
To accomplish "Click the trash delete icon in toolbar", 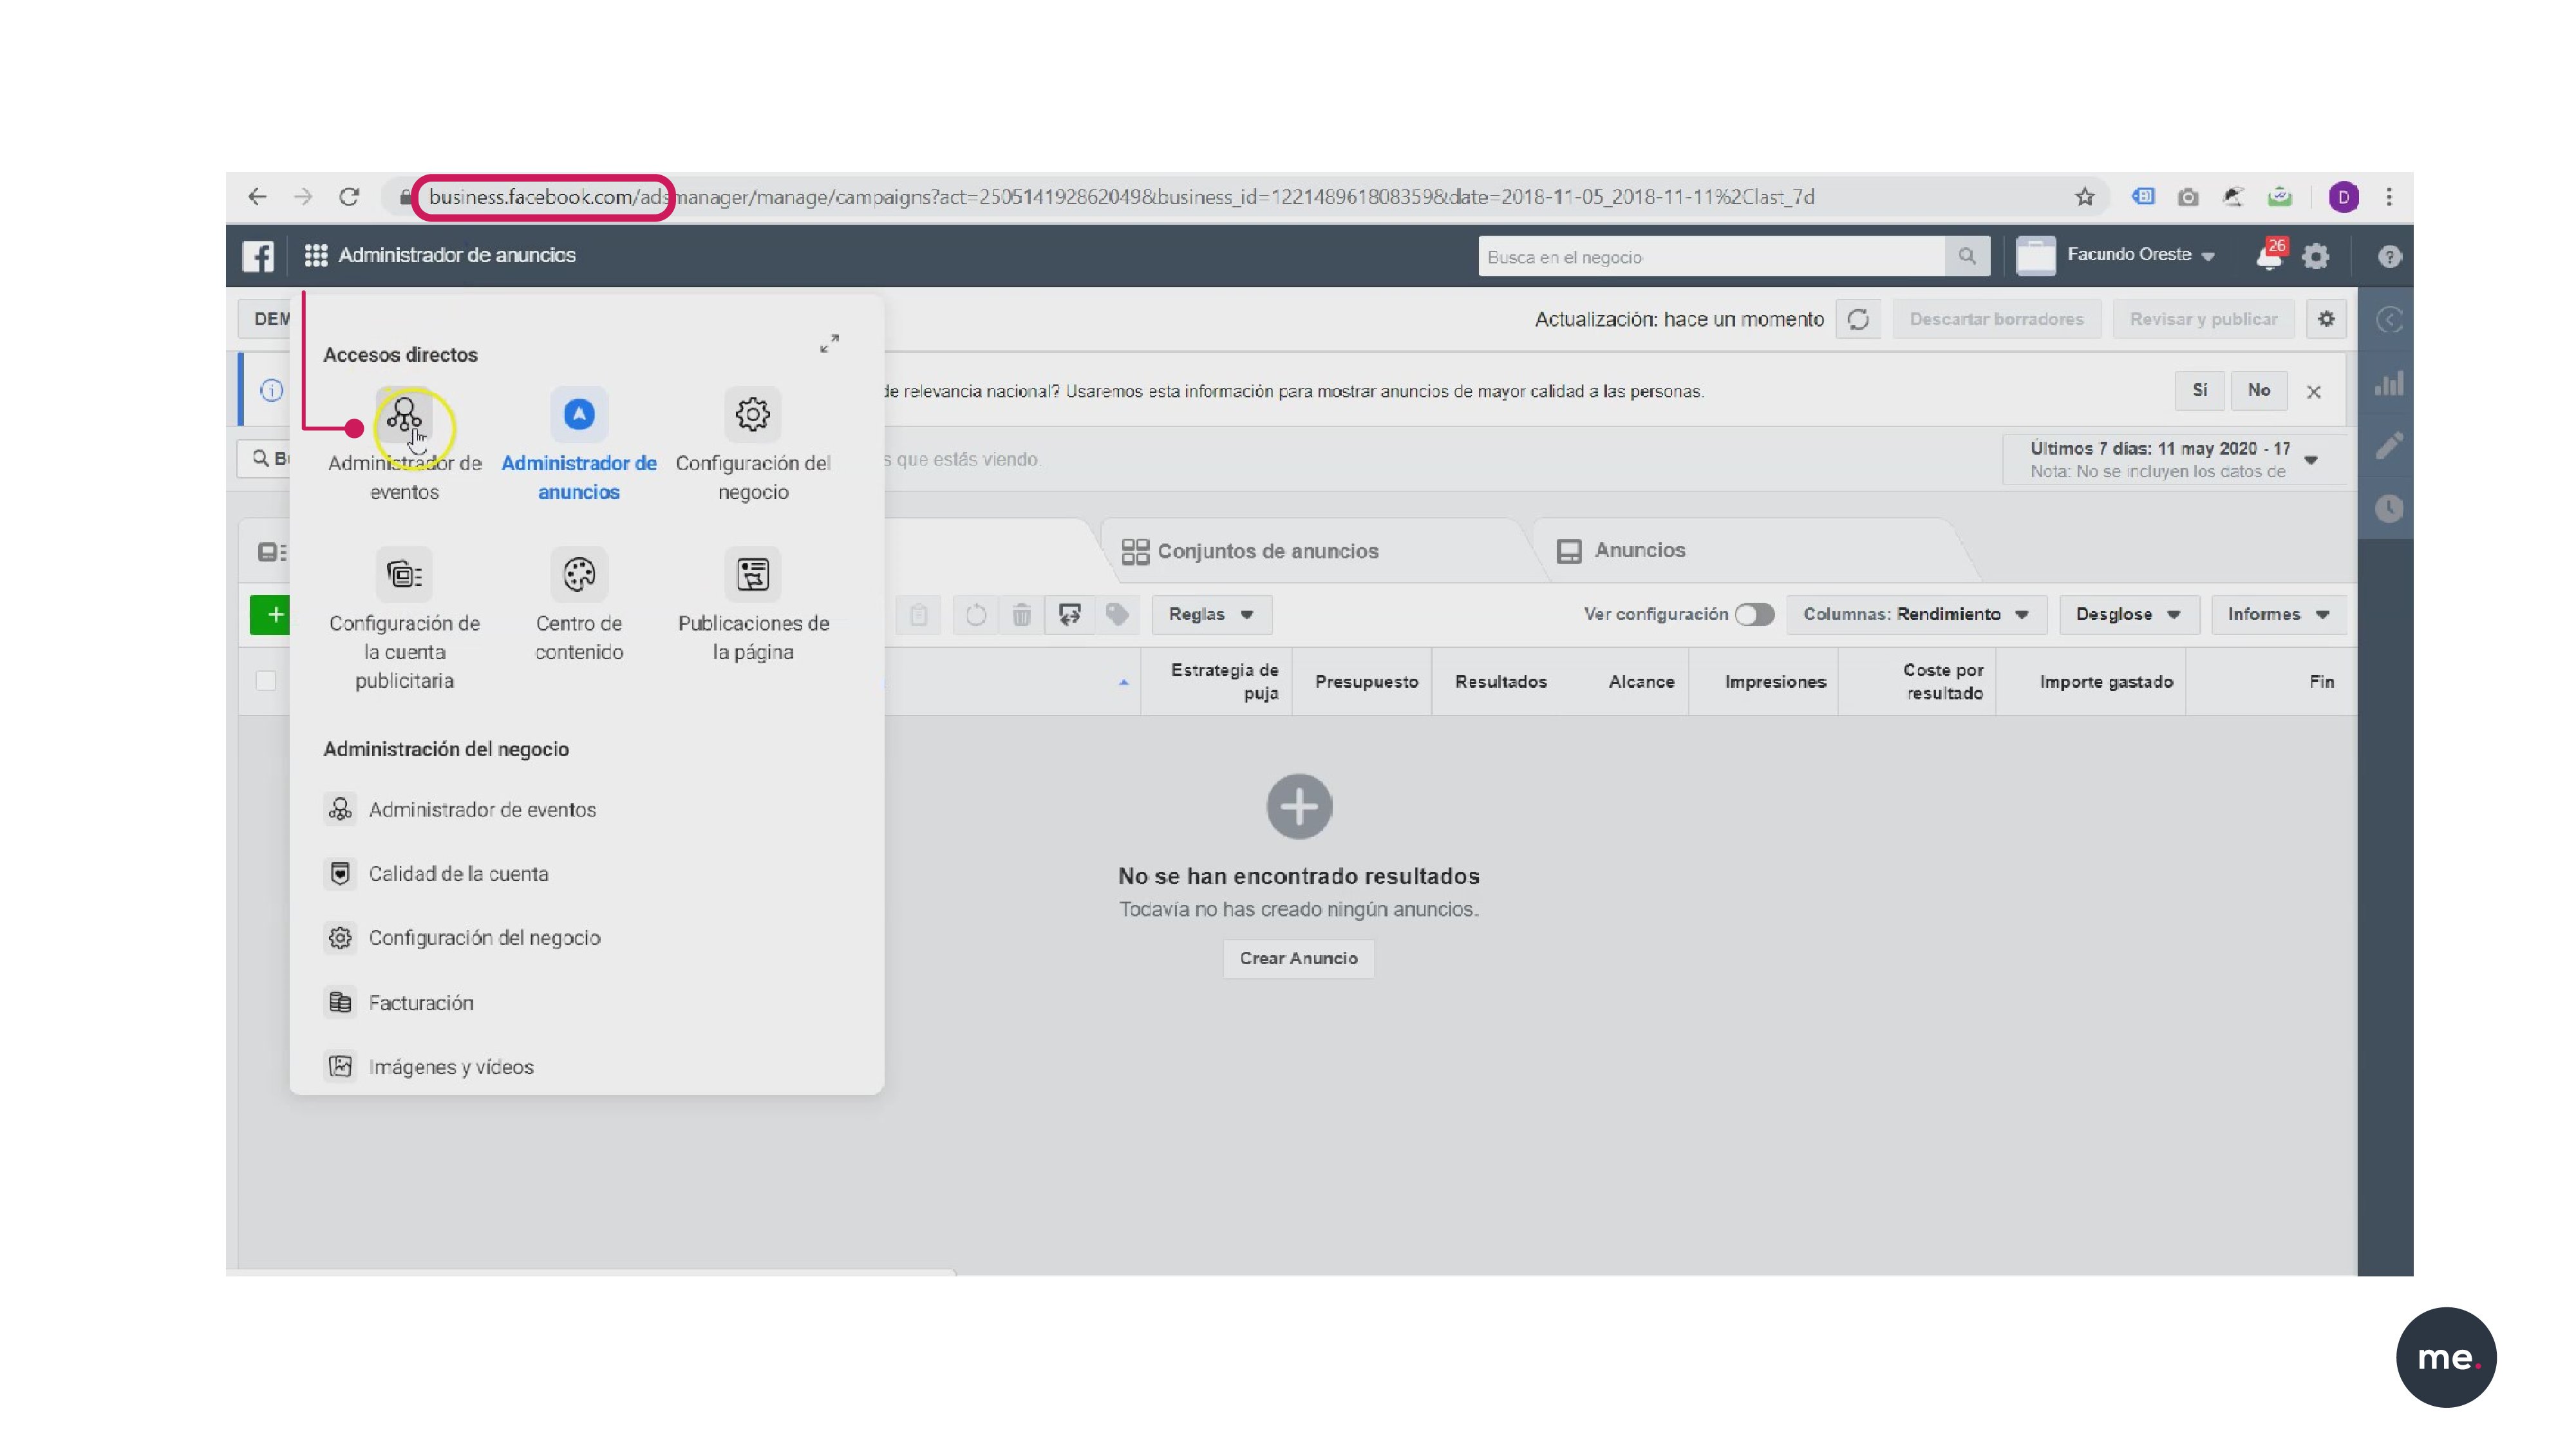I will click(x=1021, y=614).
